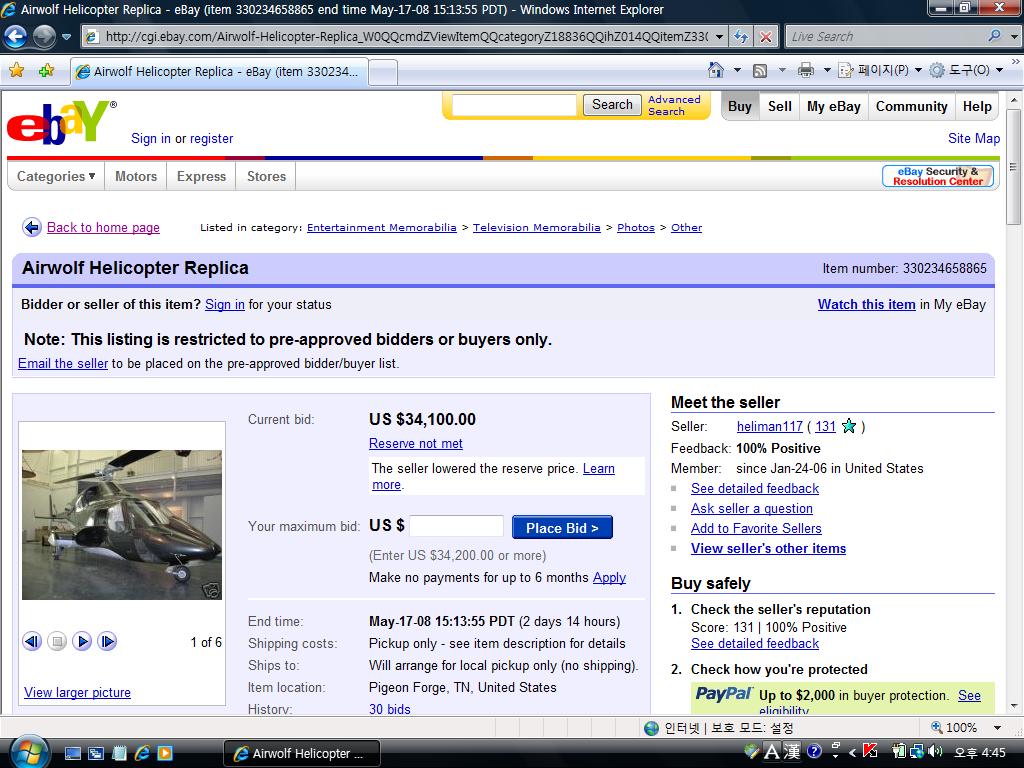
Task: Open the Favorites Center star icon
Action: (x=17, y=71)
